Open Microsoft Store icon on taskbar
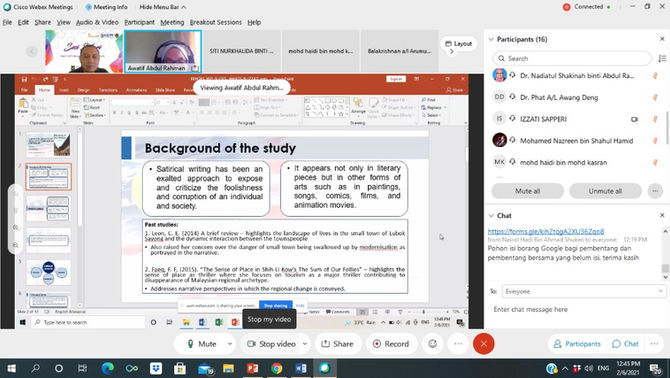The image size is (670, 378). pyautogui.click(x=180, y=368)
